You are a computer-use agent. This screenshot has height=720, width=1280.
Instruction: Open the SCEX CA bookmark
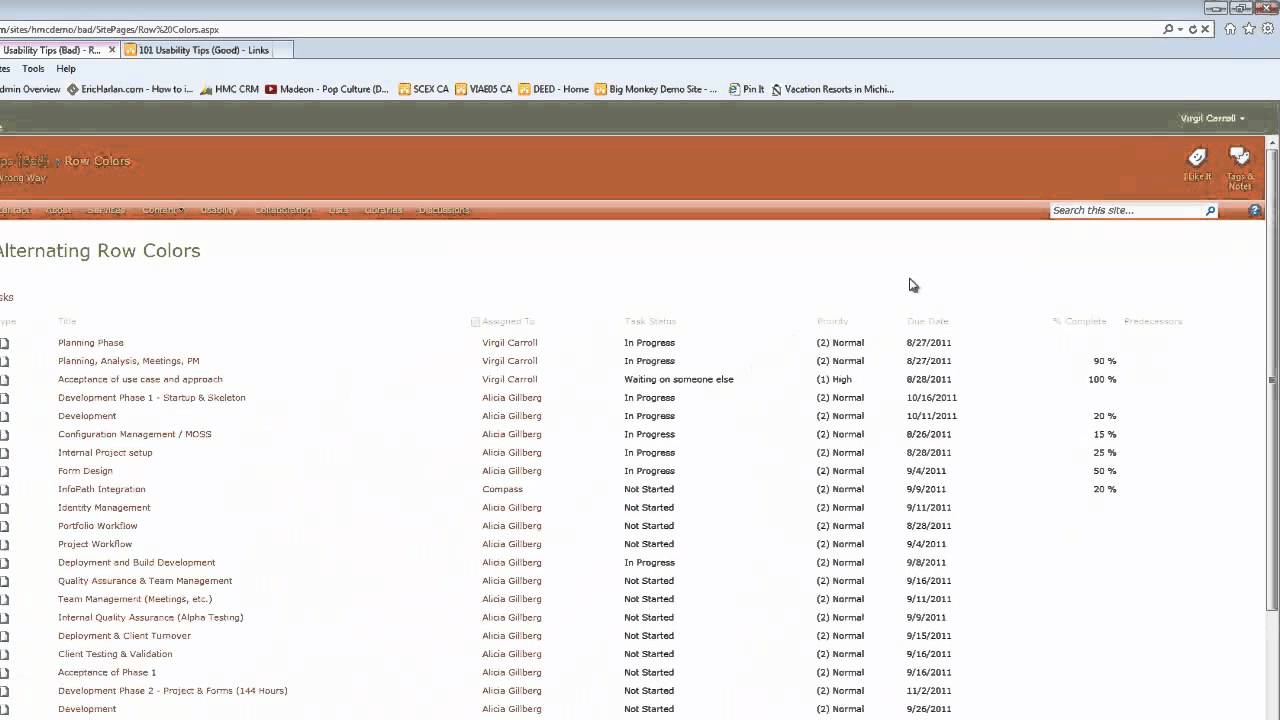423,89
